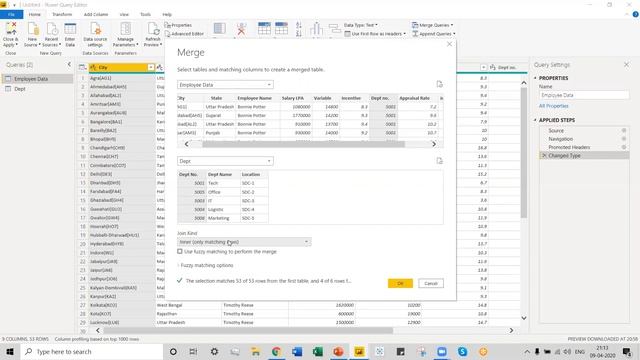Click the Split Column ribbon icon
Image resolution: width=640 pixels, height=360 pixels.
pyautogui.click(x=316, y=29)
